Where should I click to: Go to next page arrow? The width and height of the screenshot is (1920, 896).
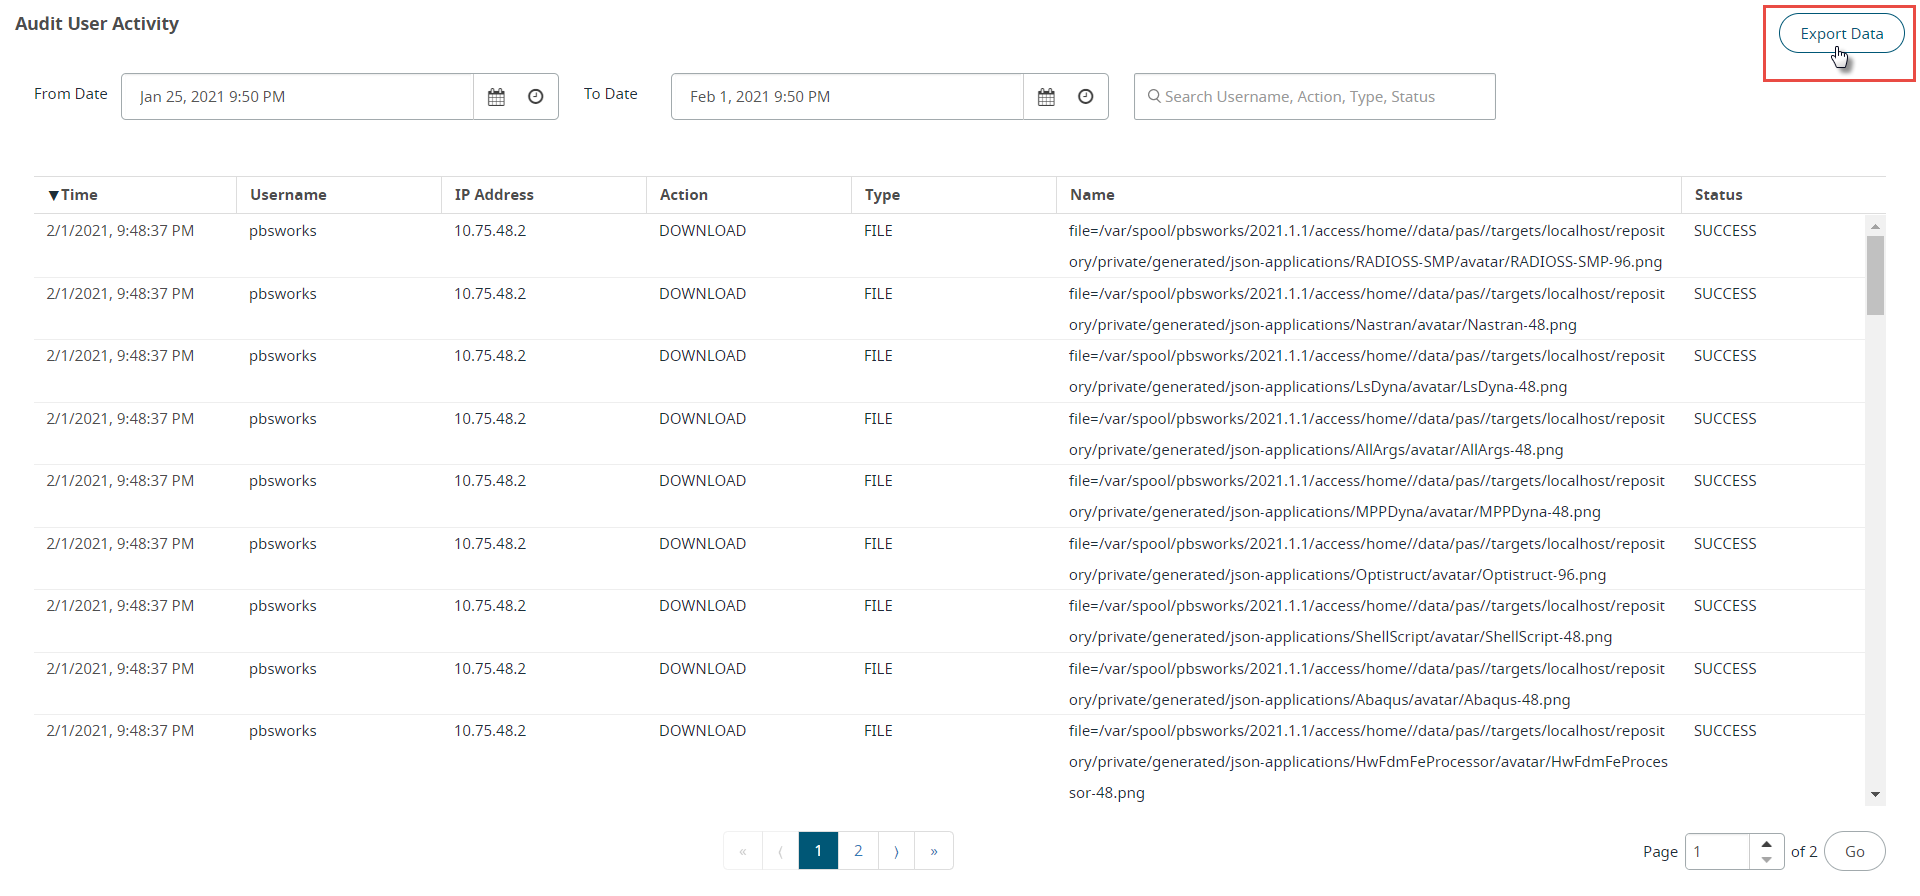[896, 851]
